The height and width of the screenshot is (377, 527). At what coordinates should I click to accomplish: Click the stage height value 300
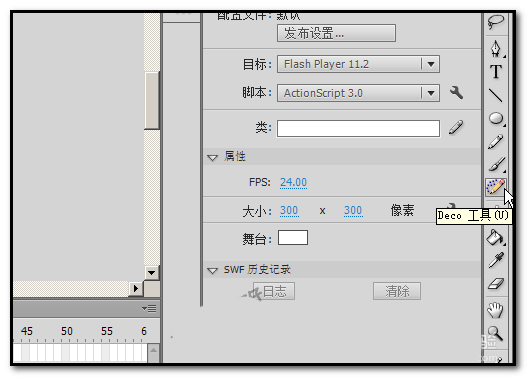pos(353,210)
